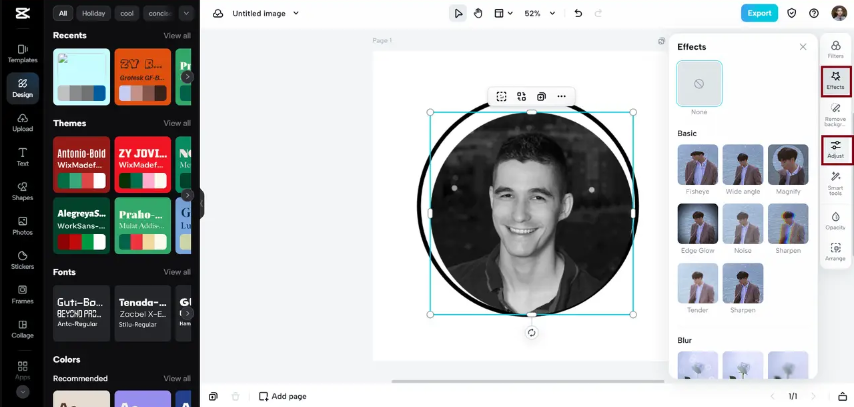854x407 pixels.
Task: Open the Text tool in sidebar
Action: 22,157
